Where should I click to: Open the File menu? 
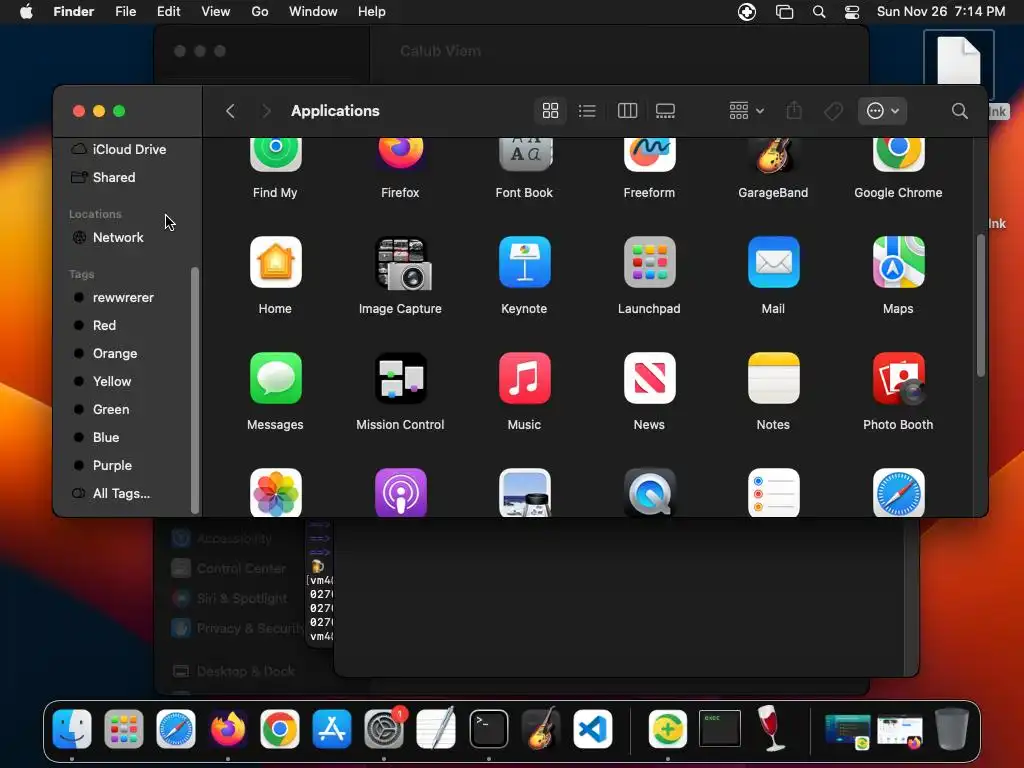coord(125,12)
